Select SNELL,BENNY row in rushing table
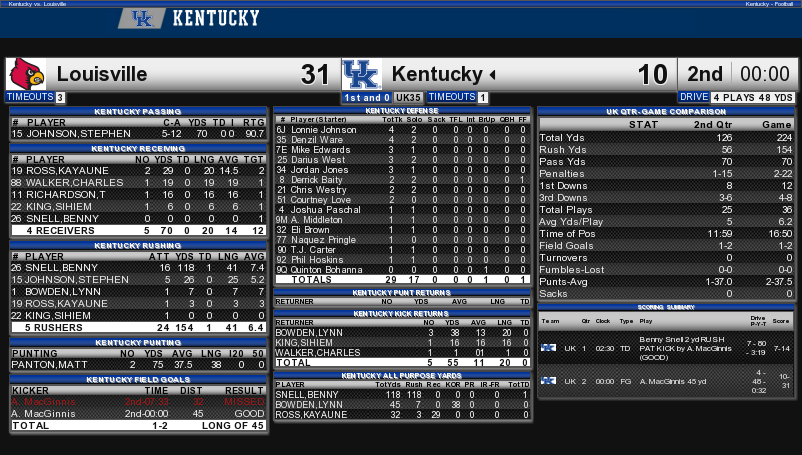Image resolution: width=802 pixels, height=455 pixels. click(x=138, y=267)
